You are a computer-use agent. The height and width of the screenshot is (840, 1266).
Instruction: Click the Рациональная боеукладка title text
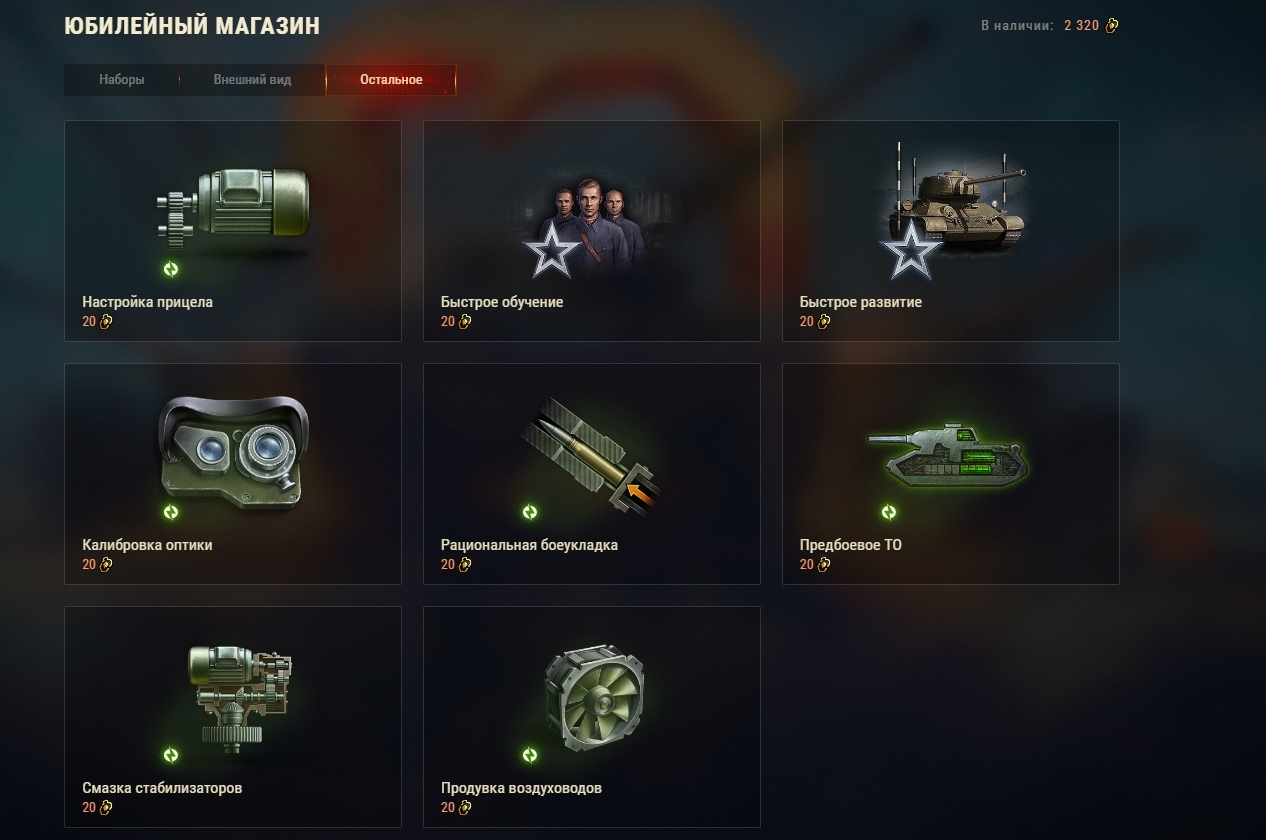(x=529, y=545)
